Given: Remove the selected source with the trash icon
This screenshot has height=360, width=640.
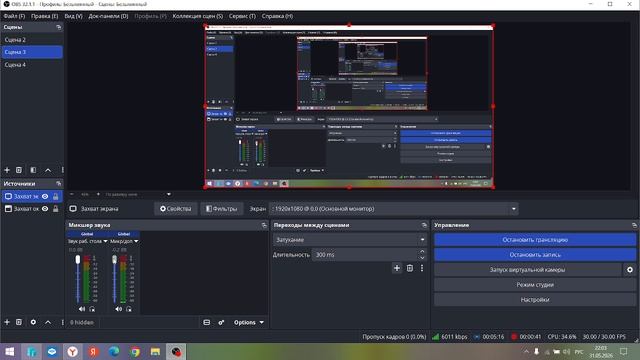Looking at the screenshot, I should pos(19,322).
